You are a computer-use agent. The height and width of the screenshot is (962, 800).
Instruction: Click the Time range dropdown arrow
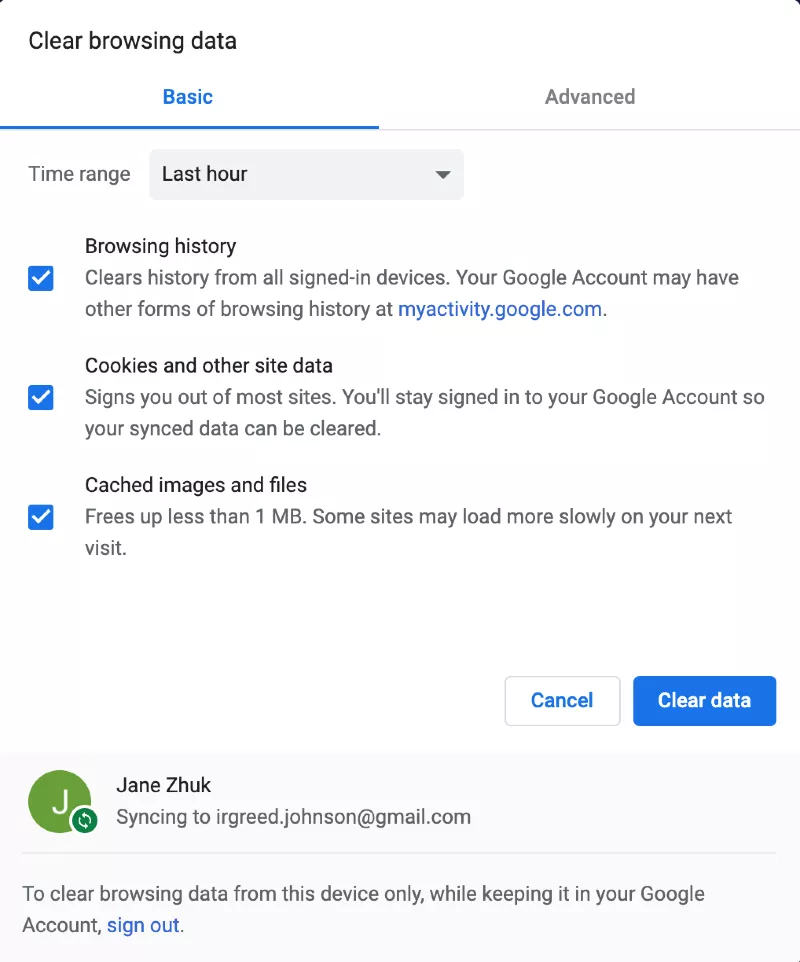[442, 175]
